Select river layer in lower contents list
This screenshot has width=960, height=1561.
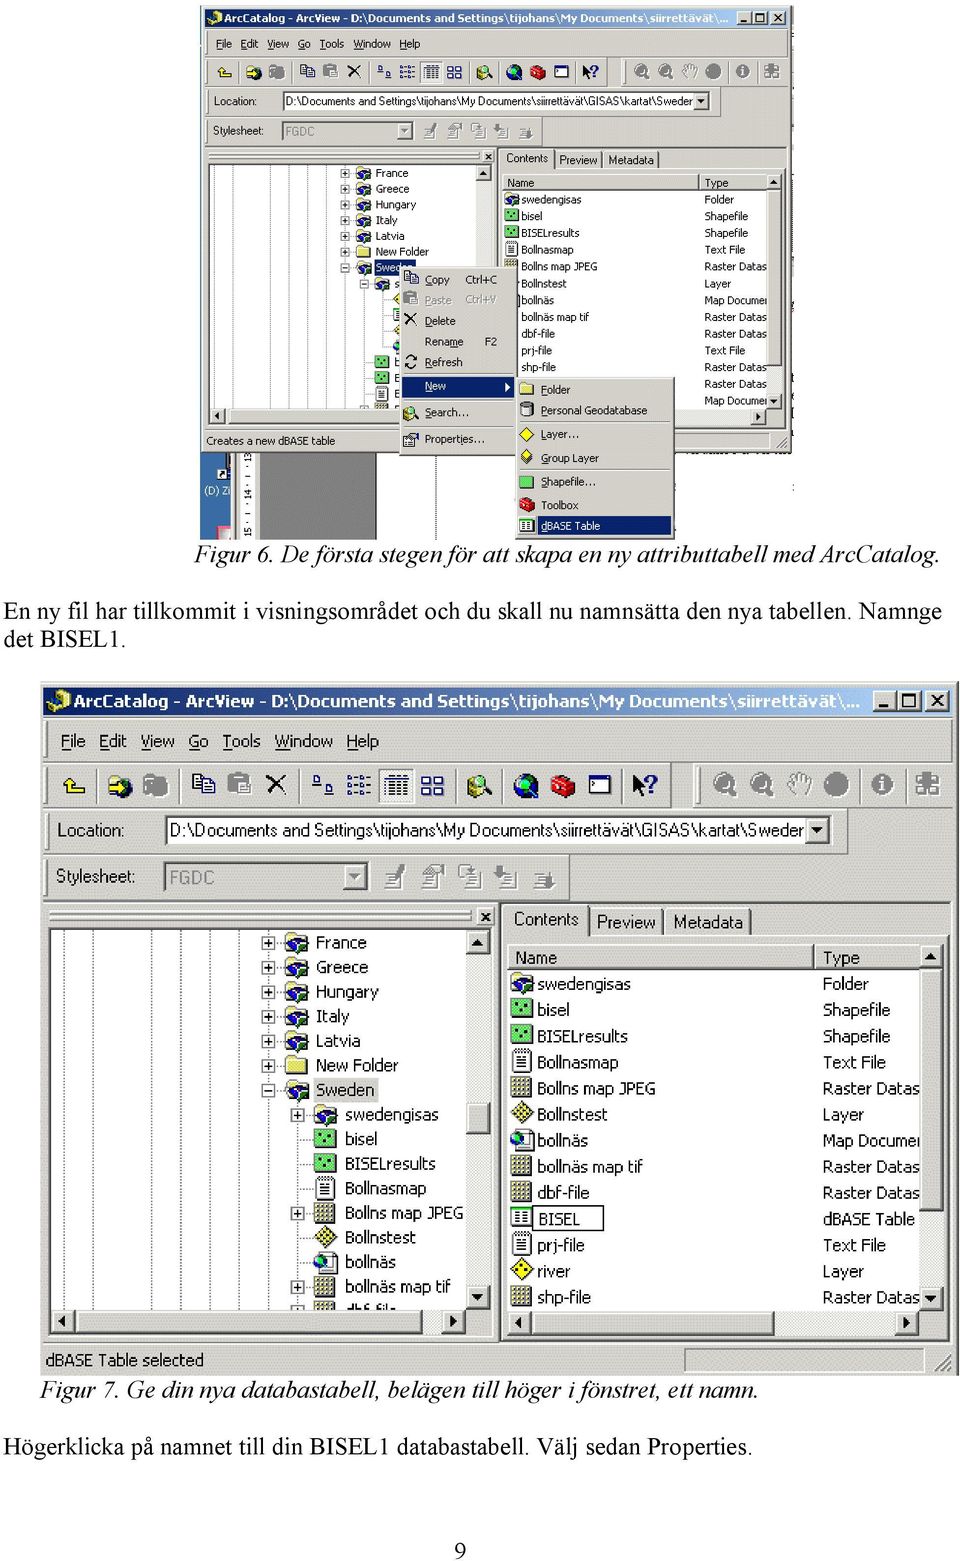(x=553, y=1272)
